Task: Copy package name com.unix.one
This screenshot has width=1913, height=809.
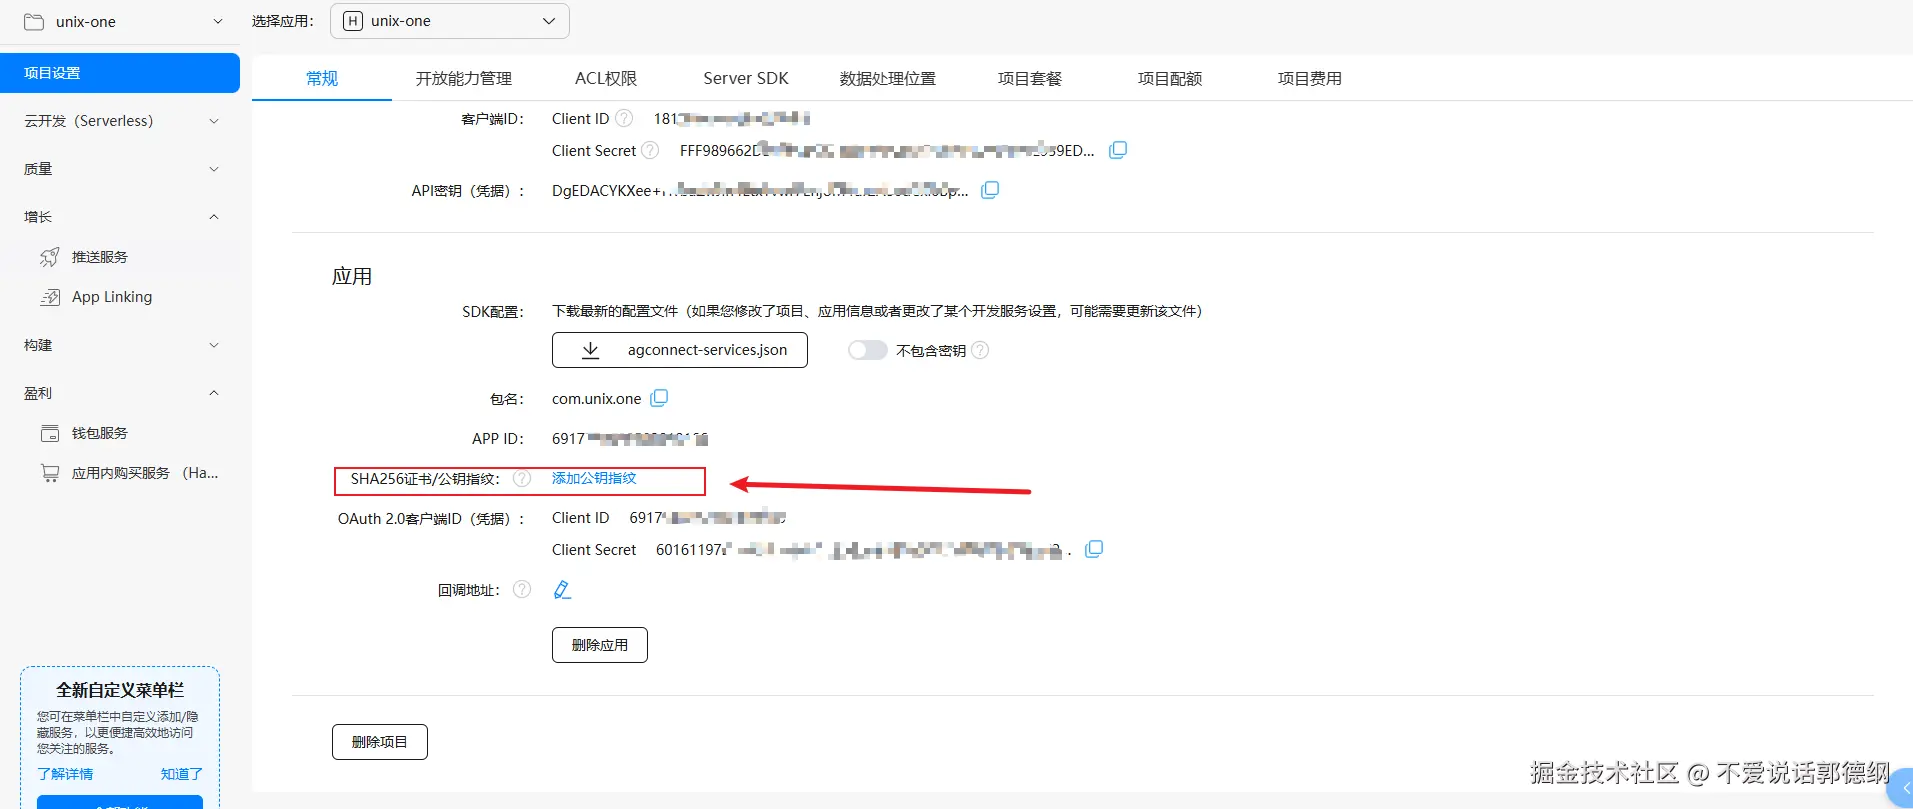Action: pyautogui.click(x=659, y=398)
